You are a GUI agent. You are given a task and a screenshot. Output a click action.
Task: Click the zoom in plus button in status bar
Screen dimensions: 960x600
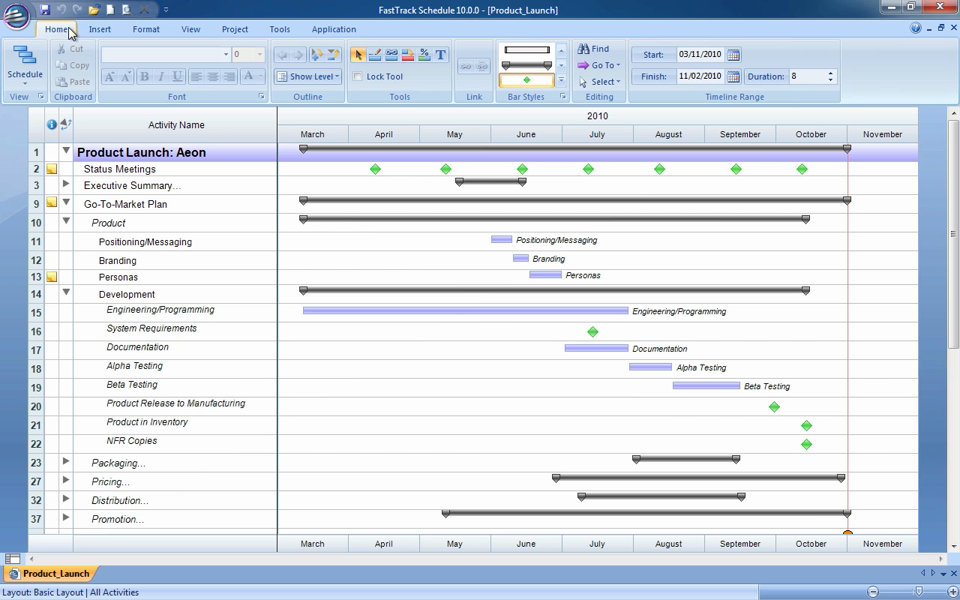951,591
